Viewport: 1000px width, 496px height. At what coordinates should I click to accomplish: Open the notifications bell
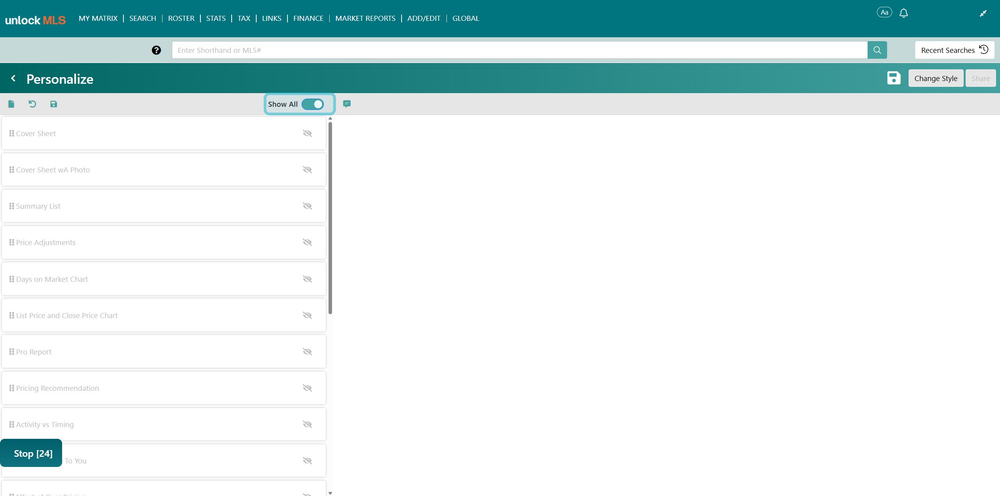pos(903,13)
